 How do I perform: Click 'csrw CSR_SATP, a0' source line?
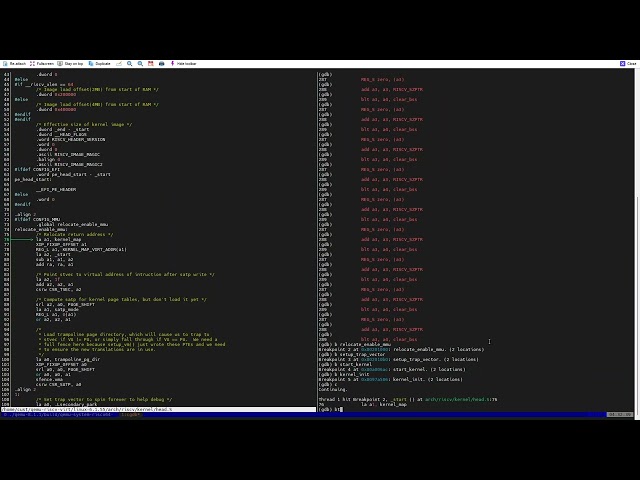point(58,384)
